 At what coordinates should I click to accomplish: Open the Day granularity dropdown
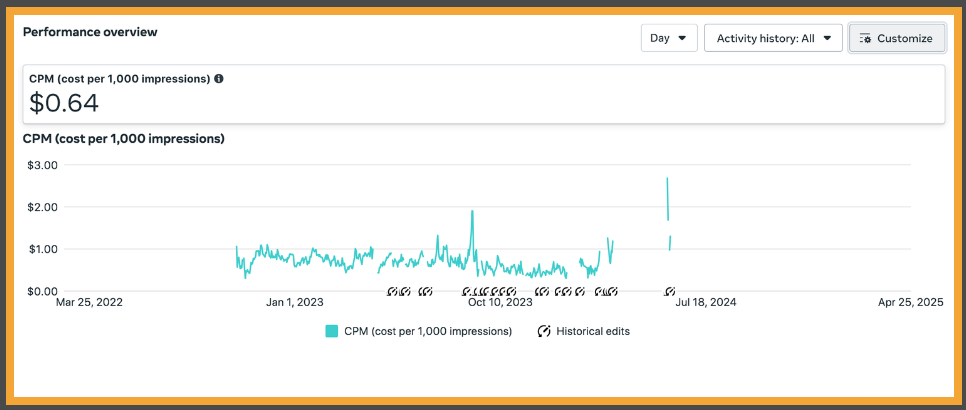pos(669,38)
